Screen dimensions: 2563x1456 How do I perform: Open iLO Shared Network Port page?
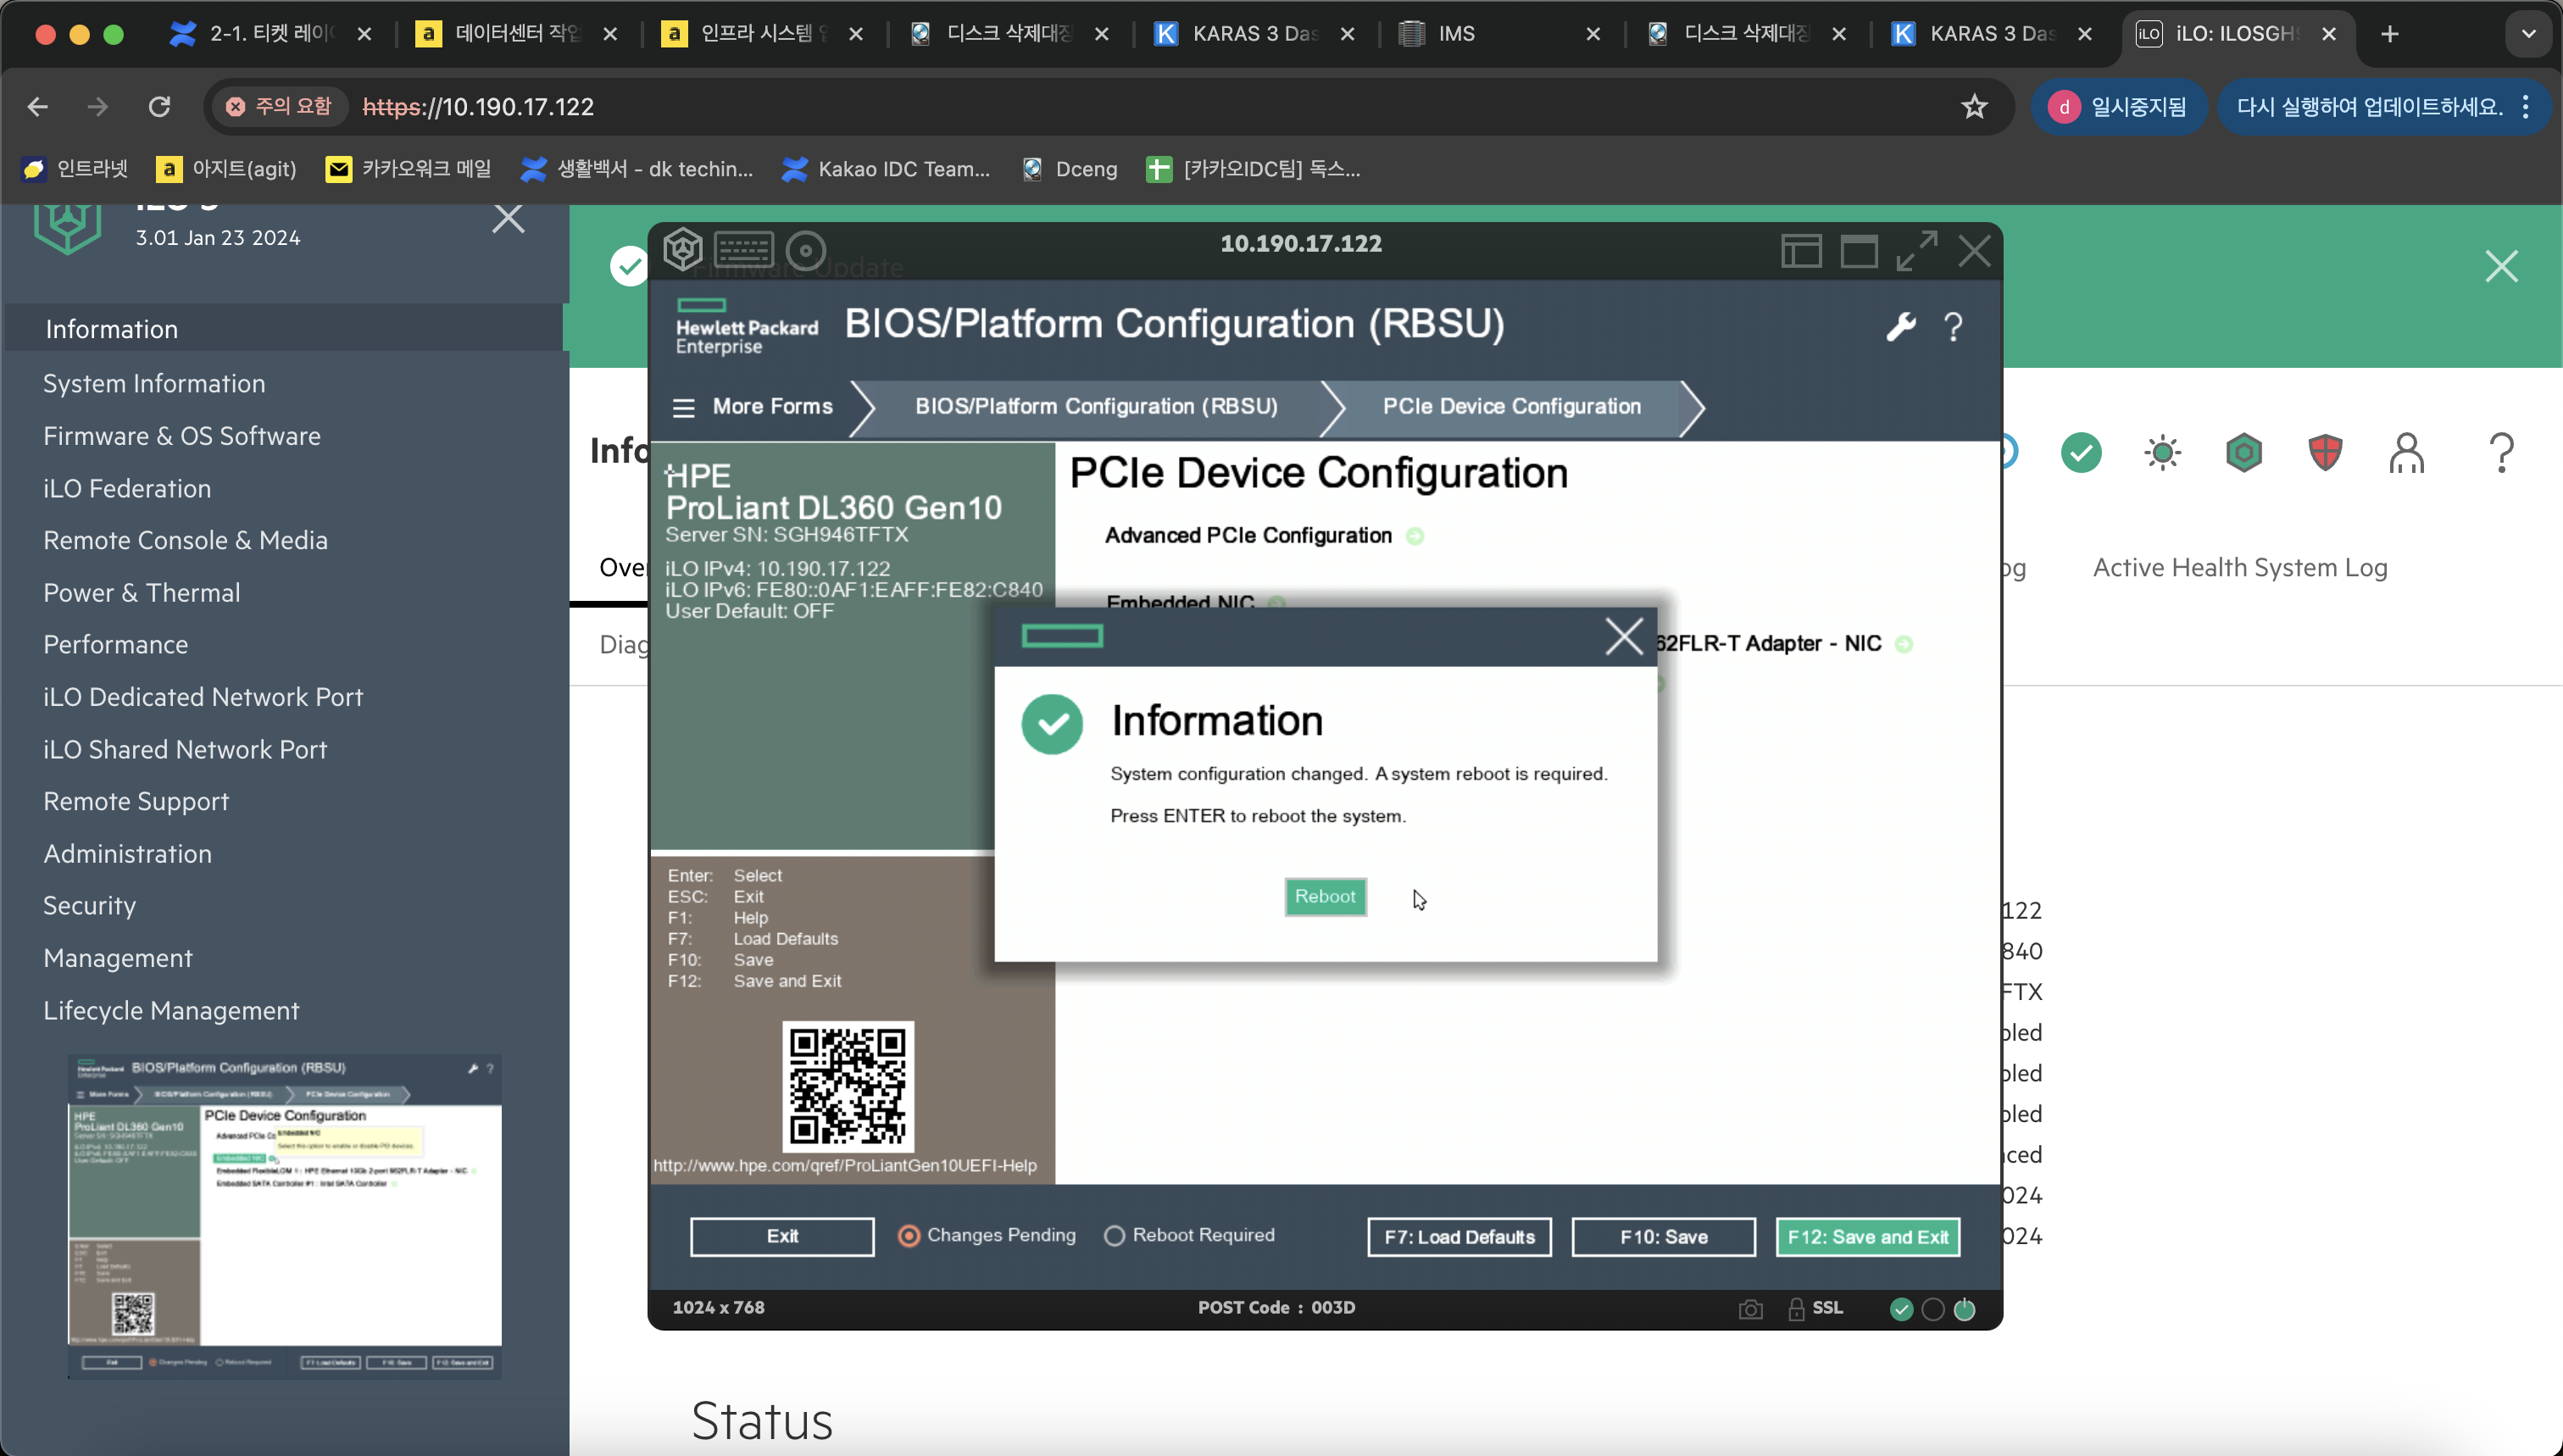click(x=185, y=750)
